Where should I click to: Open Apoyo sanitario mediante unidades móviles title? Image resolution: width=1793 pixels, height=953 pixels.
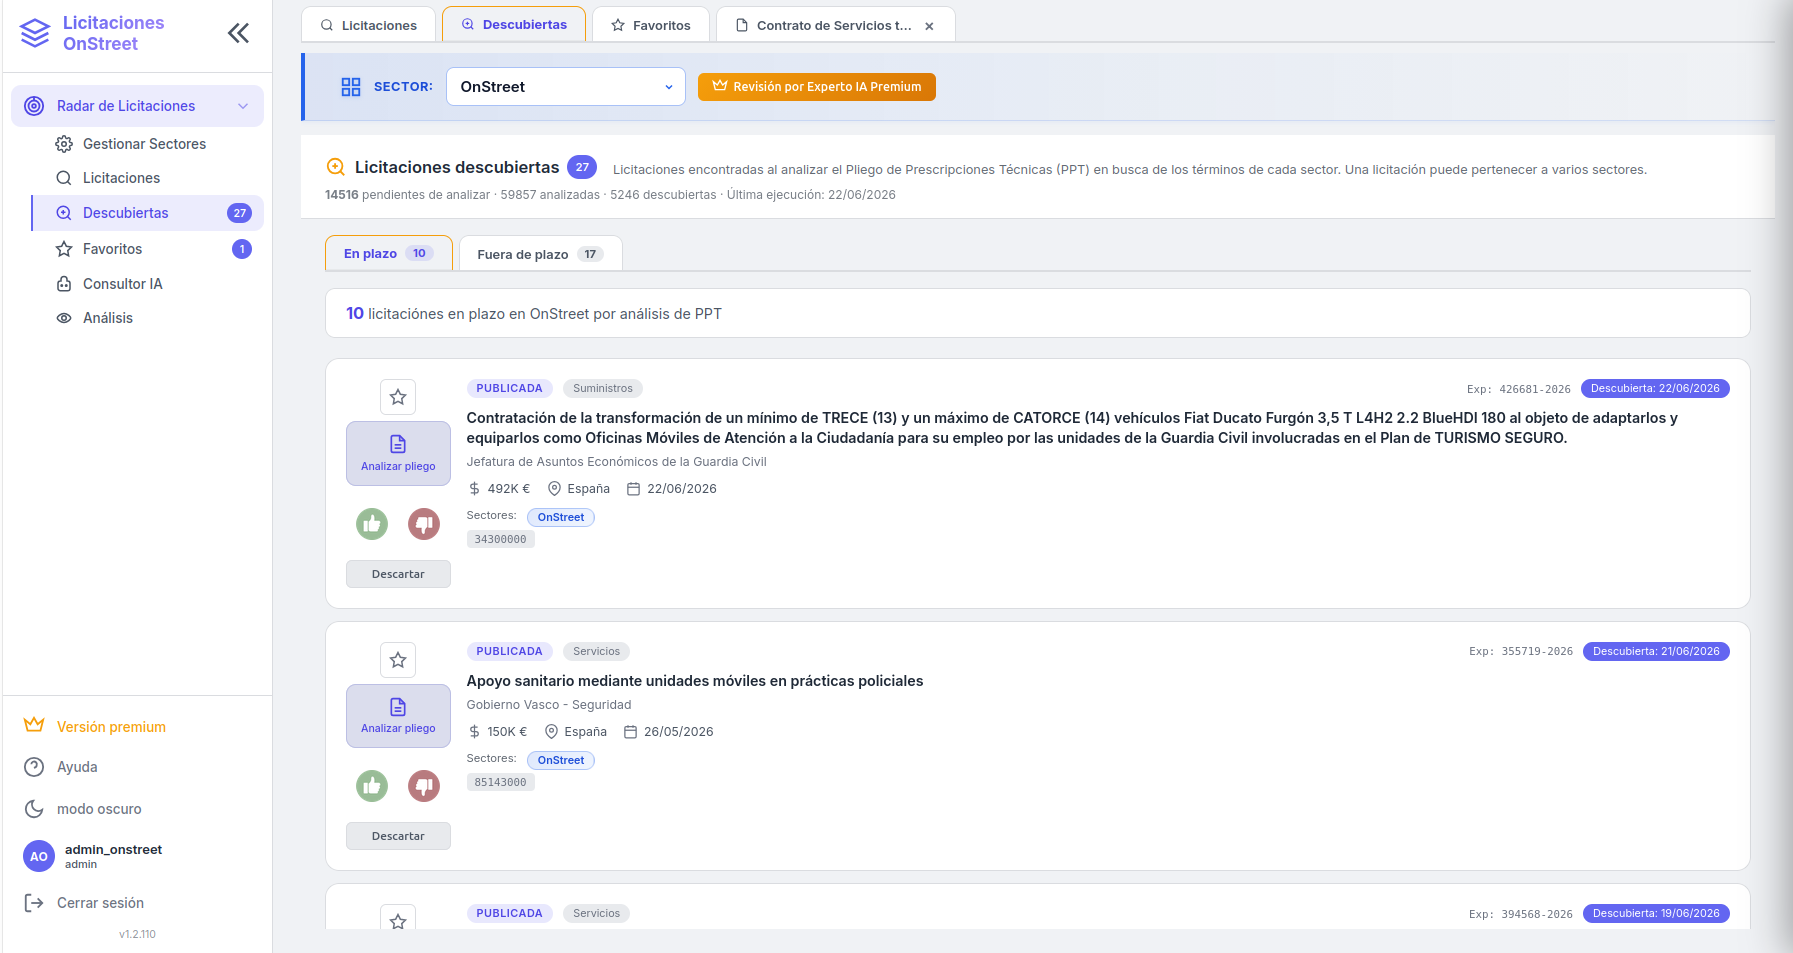[x=695, y=681]
